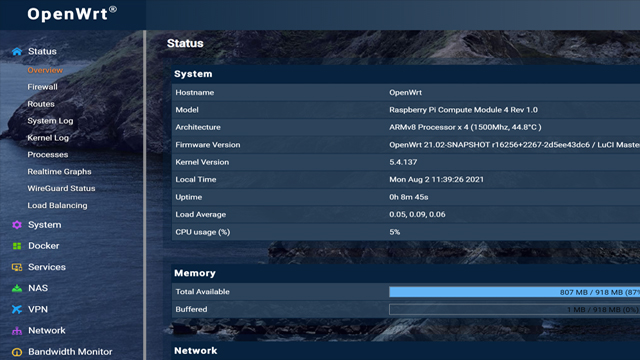
Task: Expand the NAS menu section
Action: point(38,288)
